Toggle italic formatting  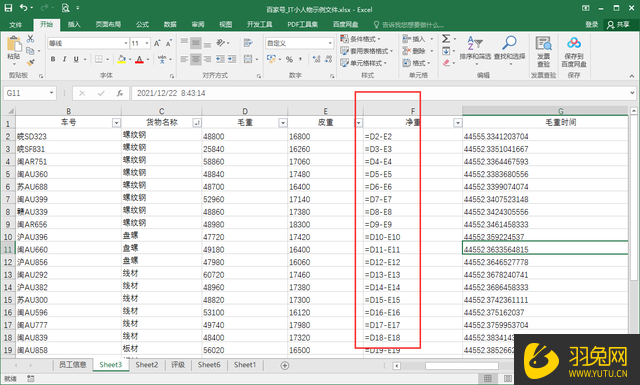[x=64, y=59]
